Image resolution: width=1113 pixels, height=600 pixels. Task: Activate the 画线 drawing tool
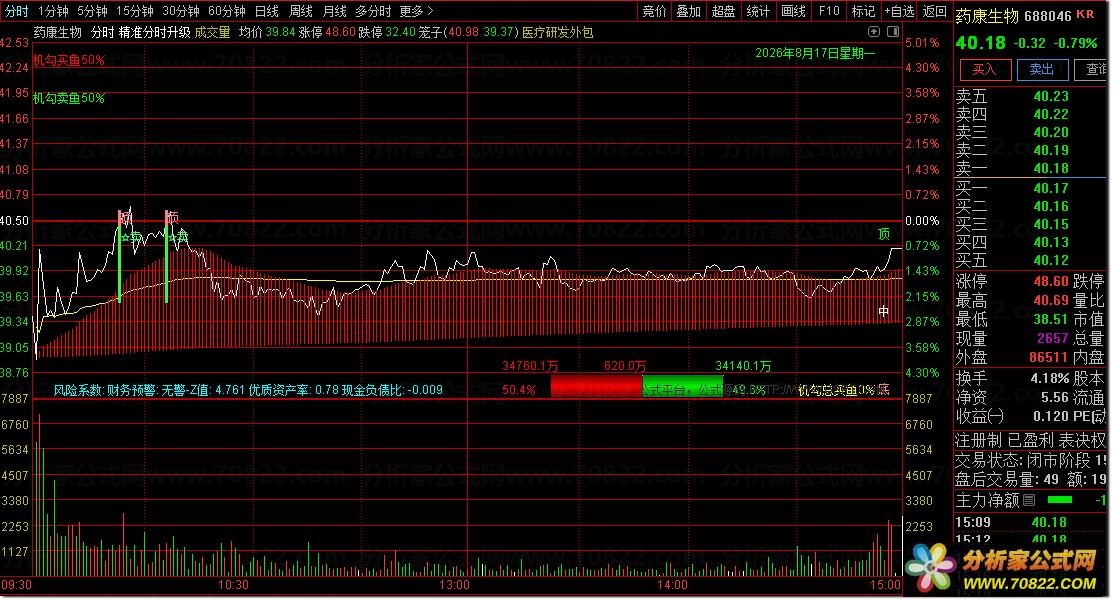pos(793,11)
